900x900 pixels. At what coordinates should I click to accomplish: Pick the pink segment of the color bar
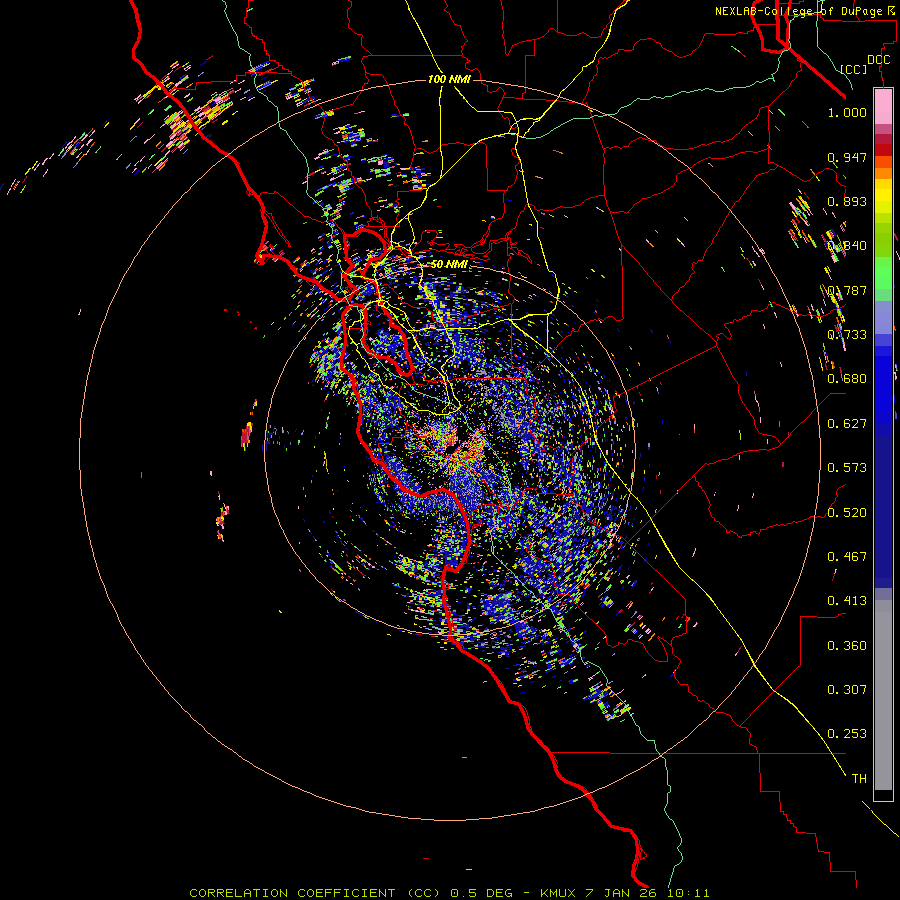click(x=883, y=107)
